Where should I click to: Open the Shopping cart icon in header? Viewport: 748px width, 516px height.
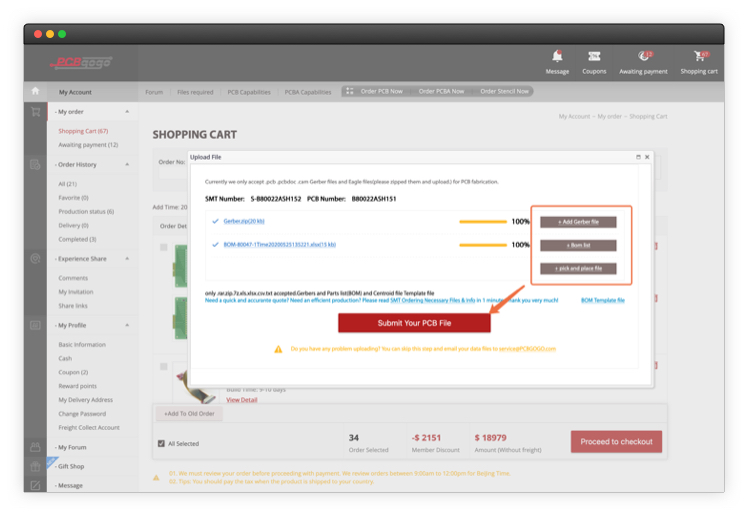700,56
